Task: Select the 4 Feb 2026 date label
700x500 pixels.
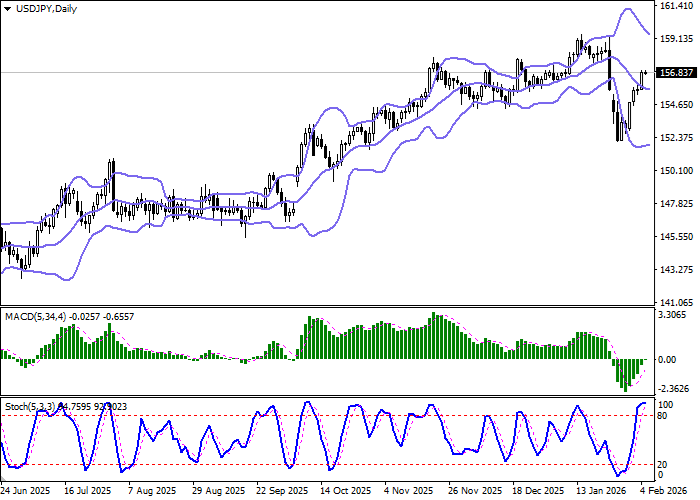Action: click(664, 492)
